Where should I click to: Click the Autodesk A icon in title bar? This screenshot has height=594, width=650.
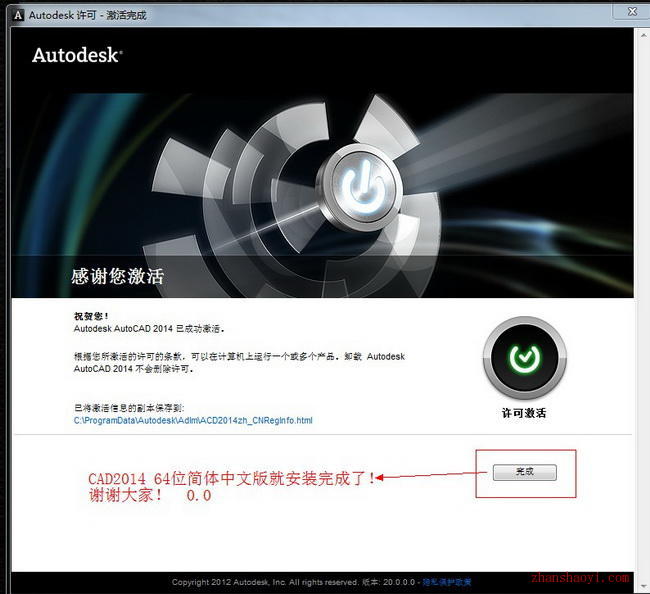pos(18,15)
